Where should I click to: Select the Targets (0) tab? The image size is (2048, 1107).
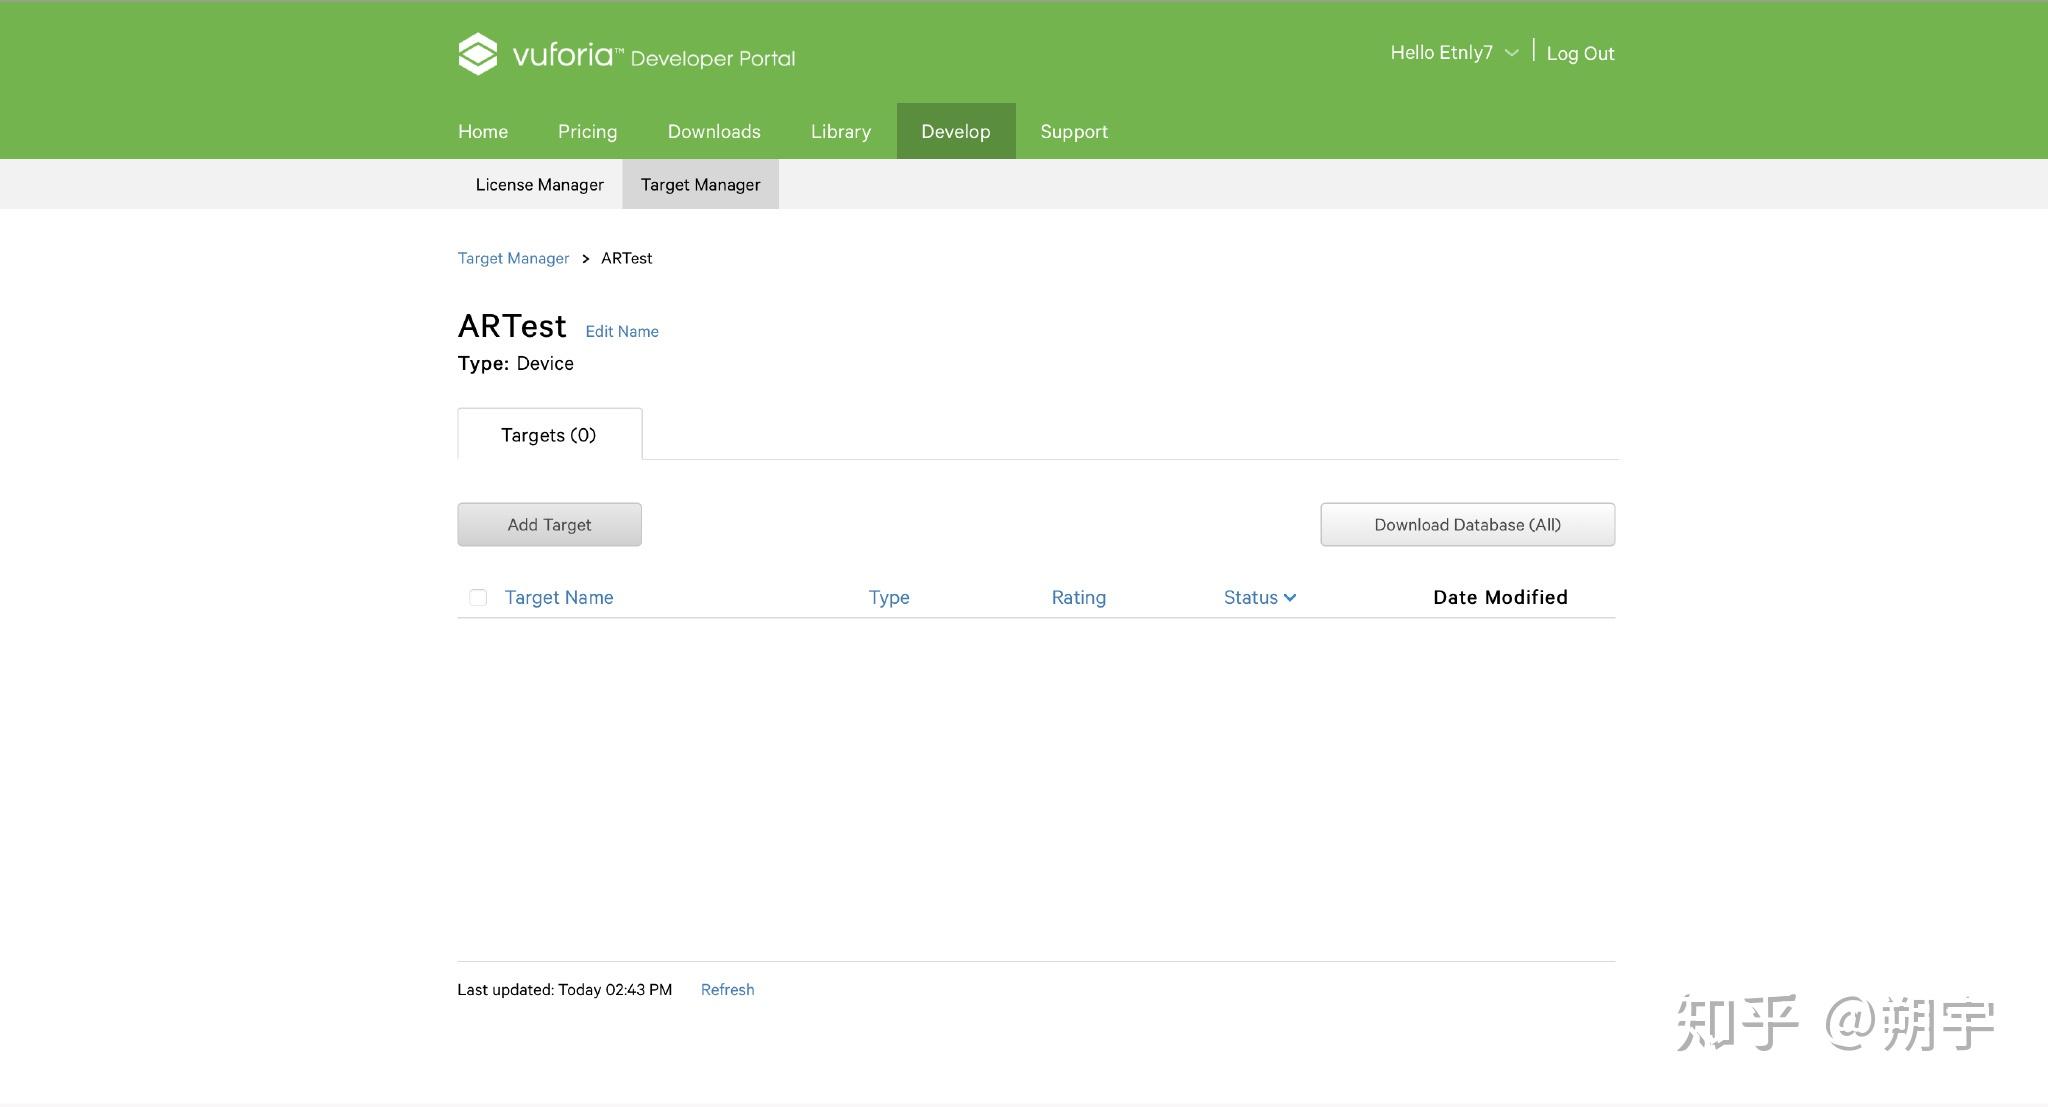pos(548,435)
